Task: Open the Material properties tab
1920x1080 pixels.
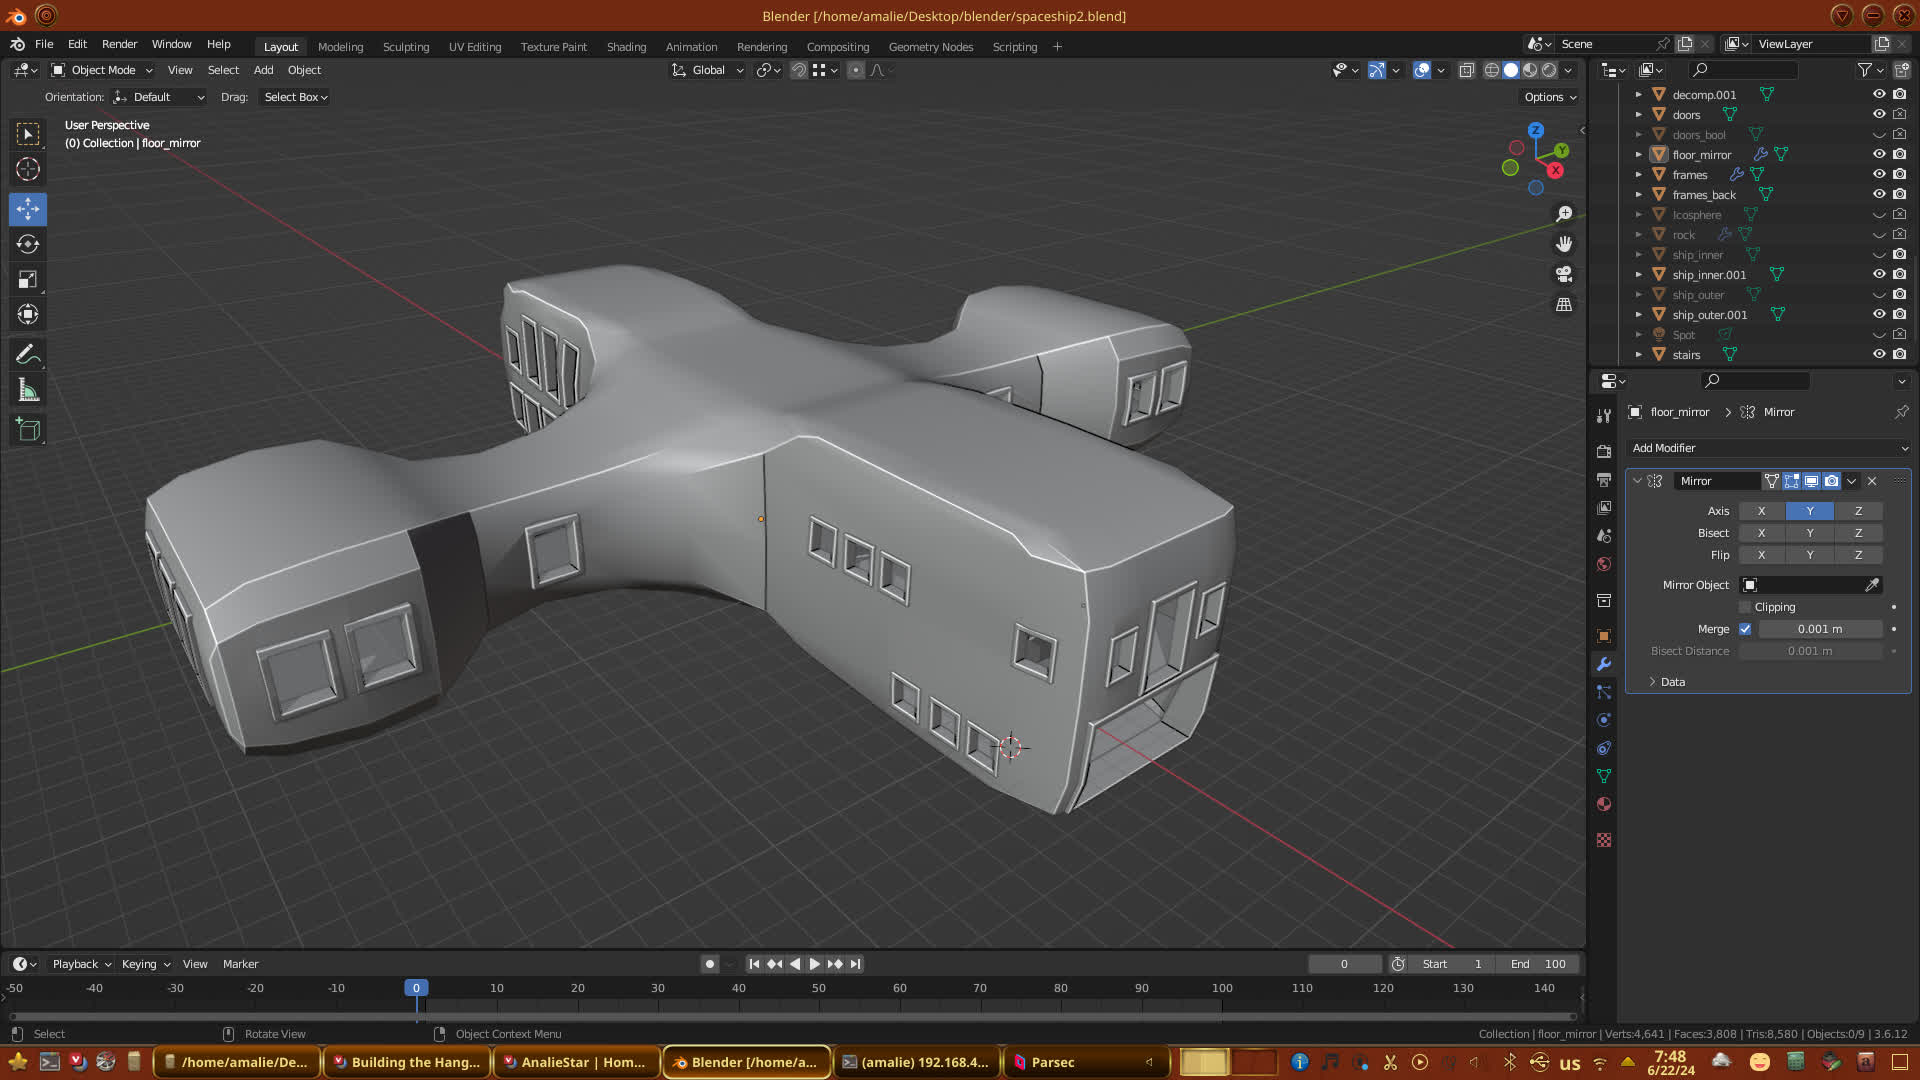Action: tap(1604, 805)
